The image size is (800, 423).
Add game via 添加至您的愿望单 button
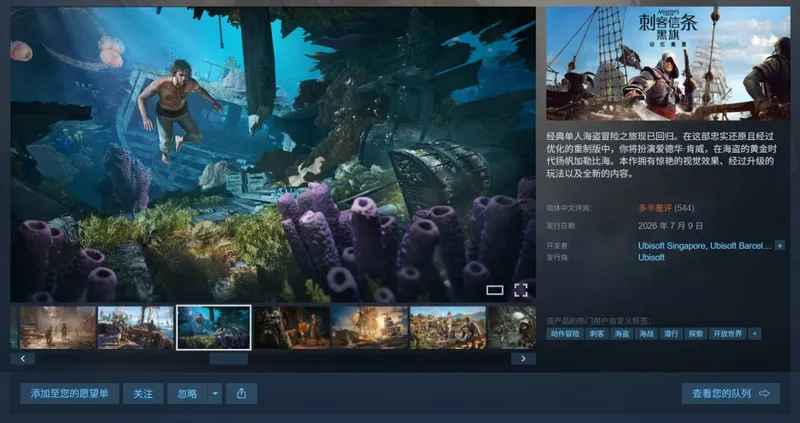tap(69, 393)
